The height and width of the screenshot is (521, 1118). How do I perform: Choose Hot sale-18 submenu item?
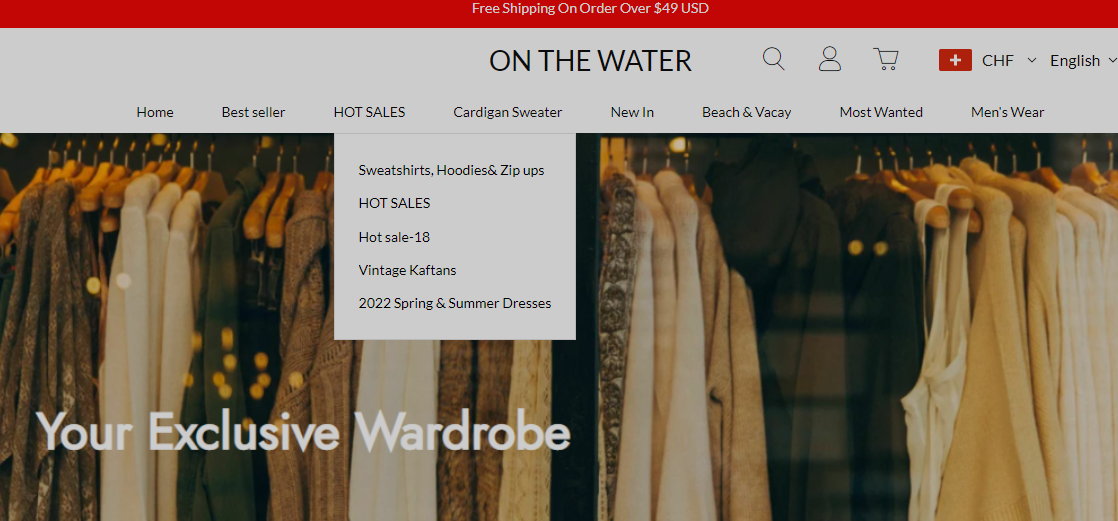pyautogui.click(x=394, y=237)
